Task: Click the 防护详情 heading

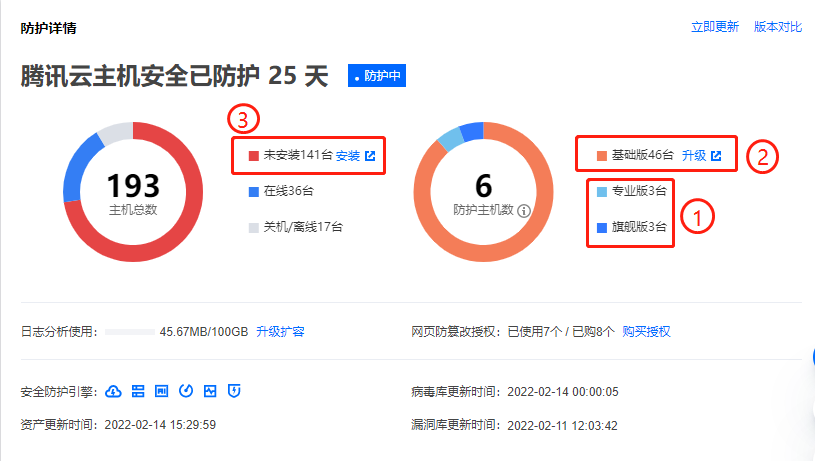Action: coord(48,28)
